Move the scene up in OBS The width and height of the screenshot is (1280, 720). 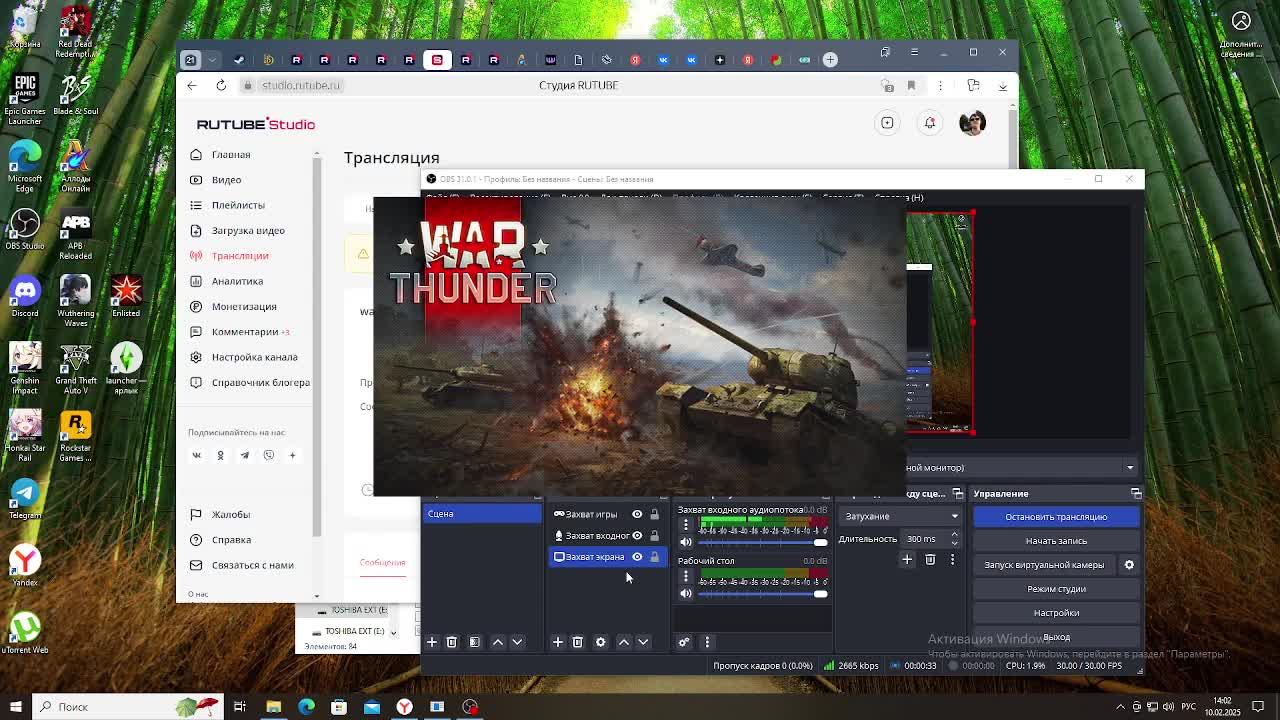click(498, 642)
